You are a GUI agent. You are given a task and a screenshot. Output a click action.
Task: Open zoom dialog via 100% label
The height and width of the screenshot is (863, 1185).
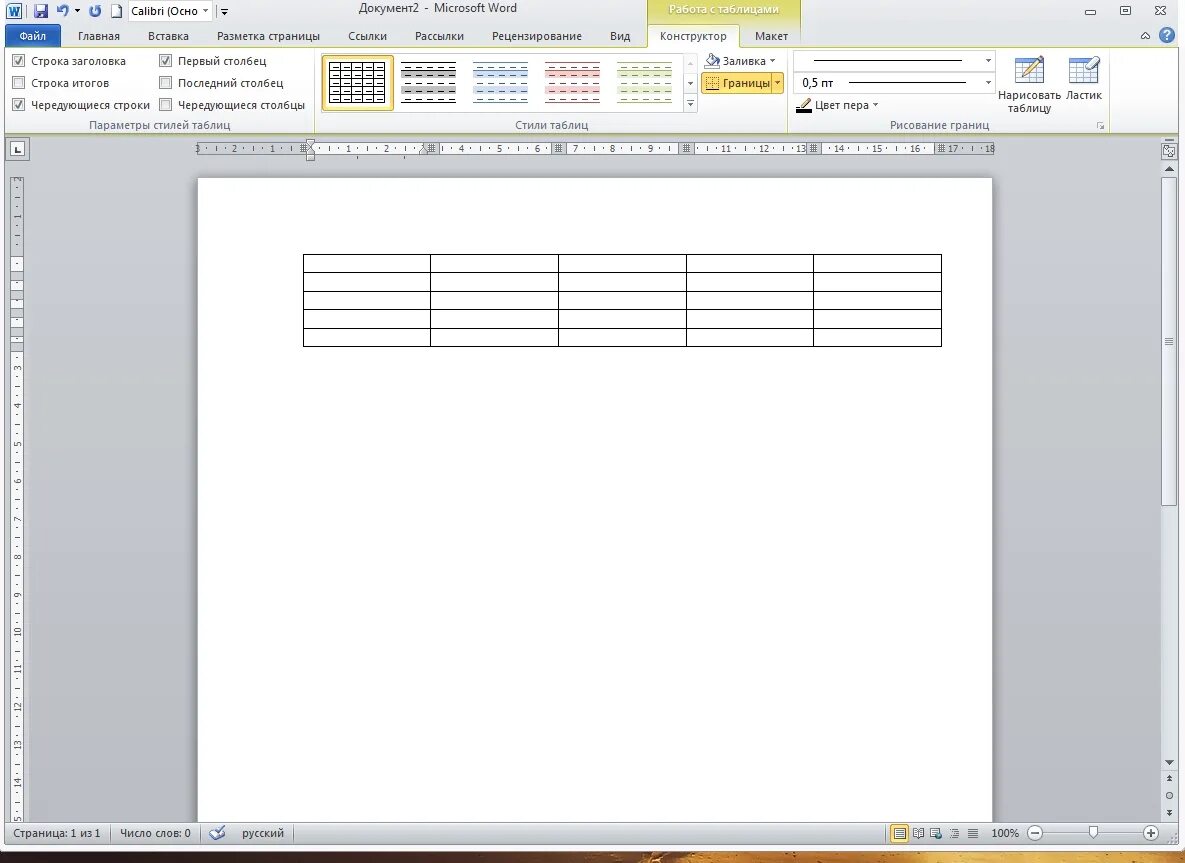[x=1004, y=833]
